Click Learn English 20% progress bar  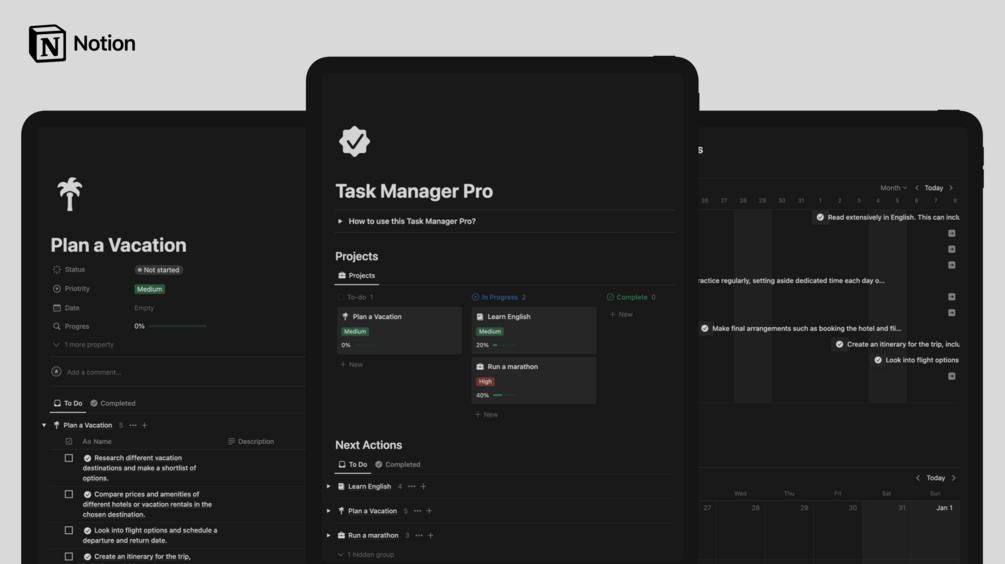[504, 345]
